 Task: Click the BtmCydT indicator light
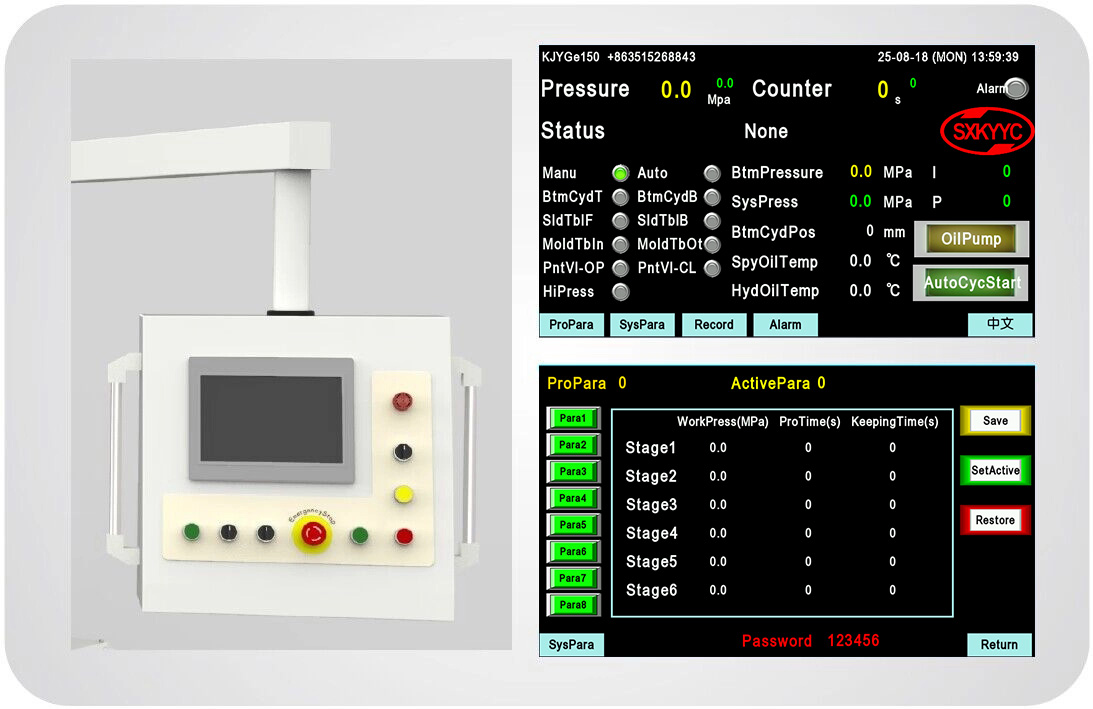[620, 197]
